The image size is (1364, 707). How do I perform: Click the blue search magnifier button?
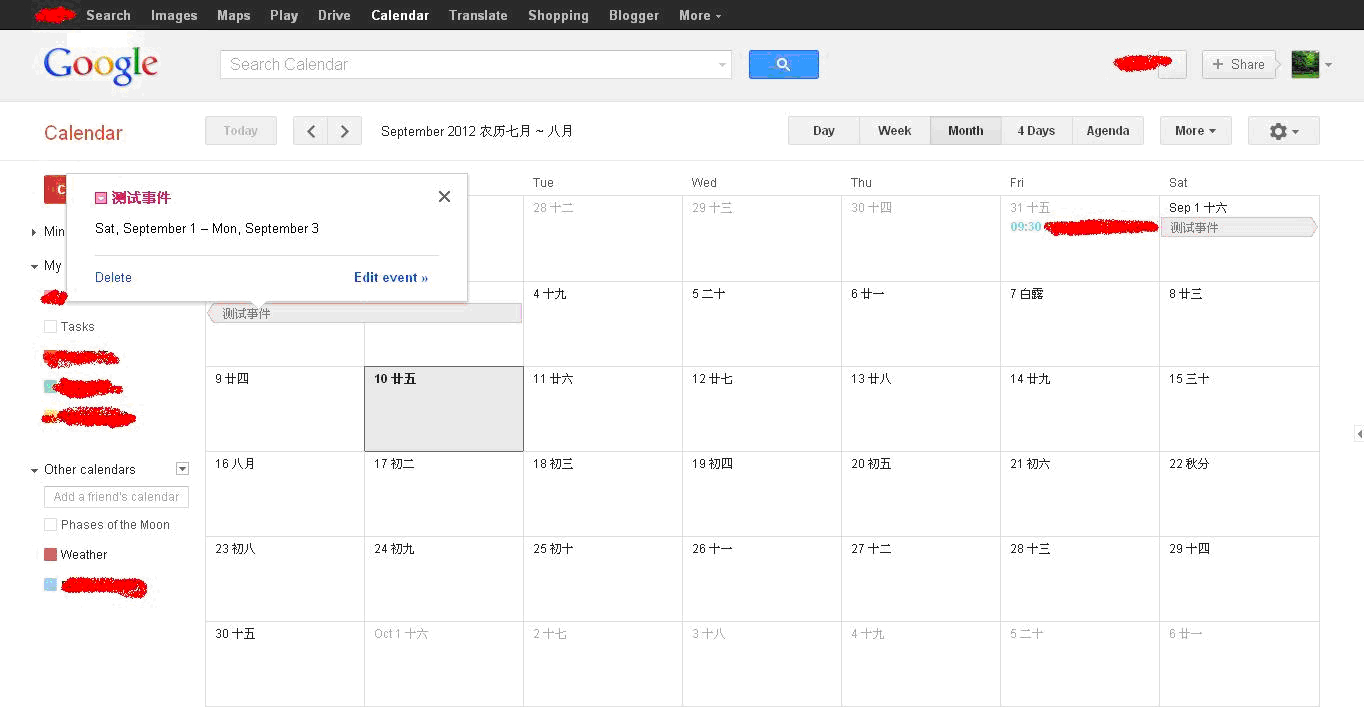pos(783,64)
